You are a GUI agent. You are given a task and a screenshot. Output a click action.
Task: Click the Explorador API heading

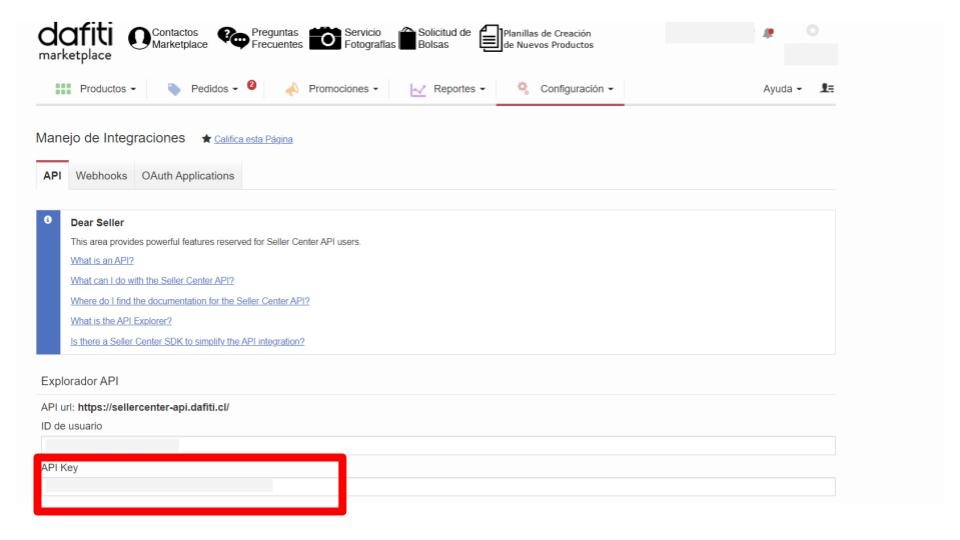pyautogui.click(x=80, y=381)
